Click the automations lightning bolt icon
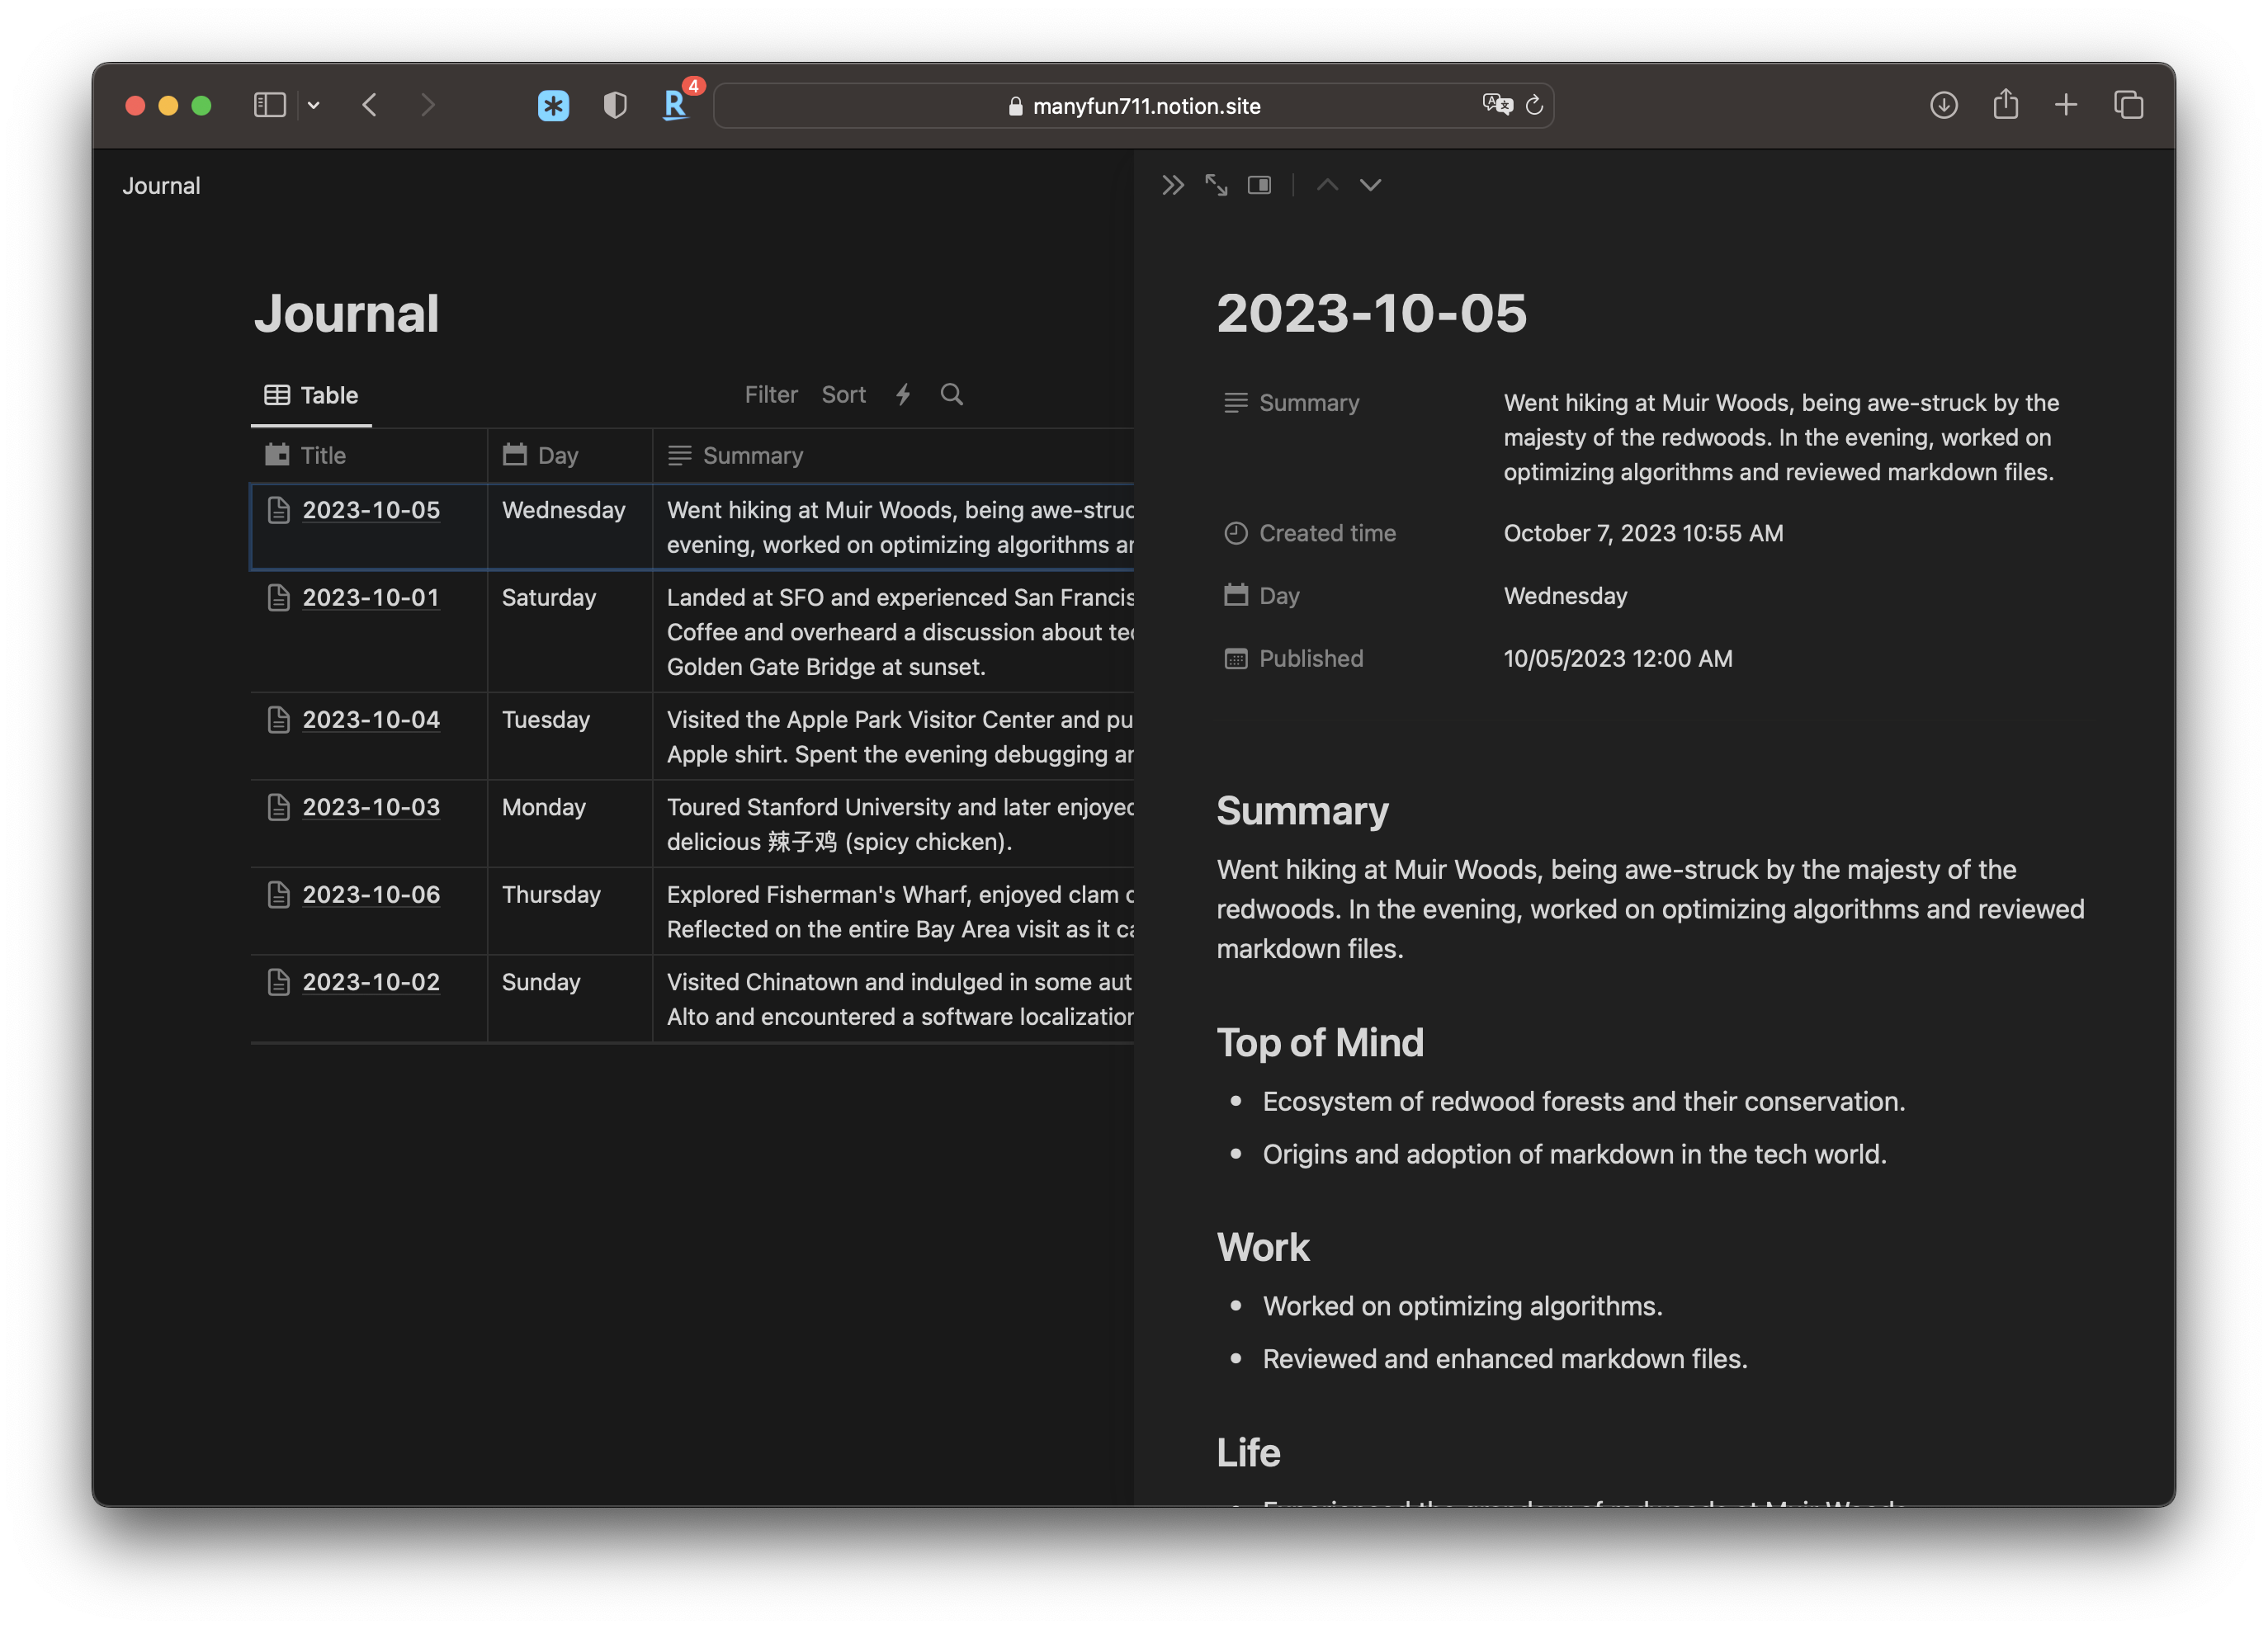Screen dimensions: 2268x1629 (x=903, y=394)
